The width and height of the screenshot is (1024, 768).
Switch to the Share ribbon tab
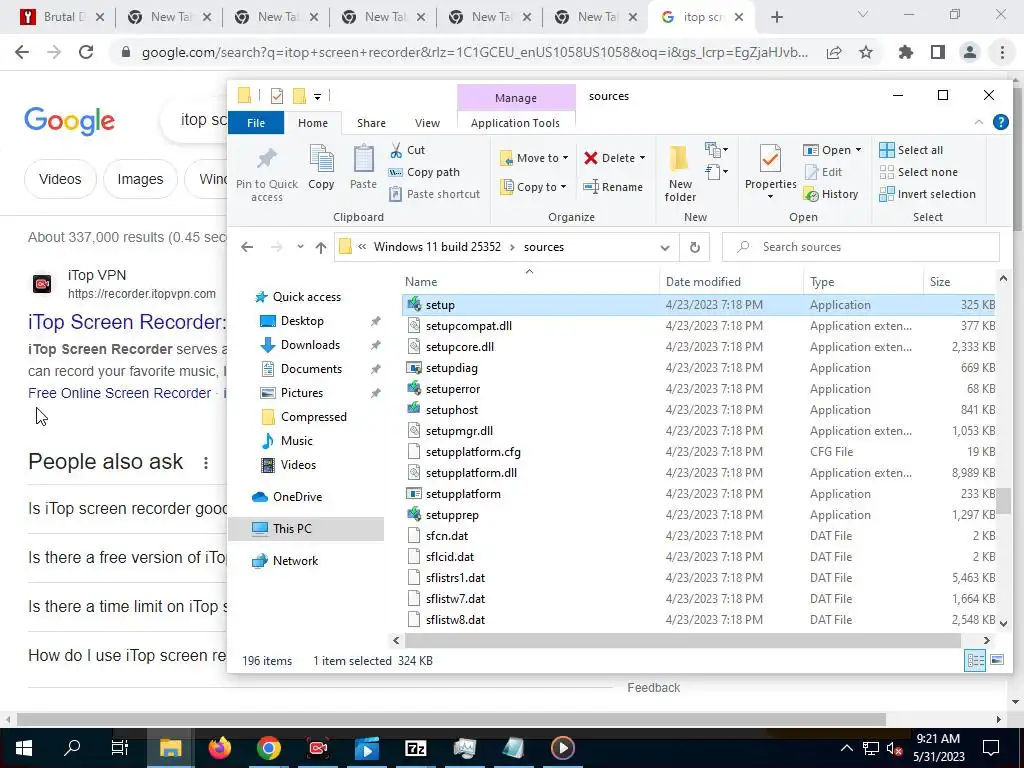pos(371,123)
